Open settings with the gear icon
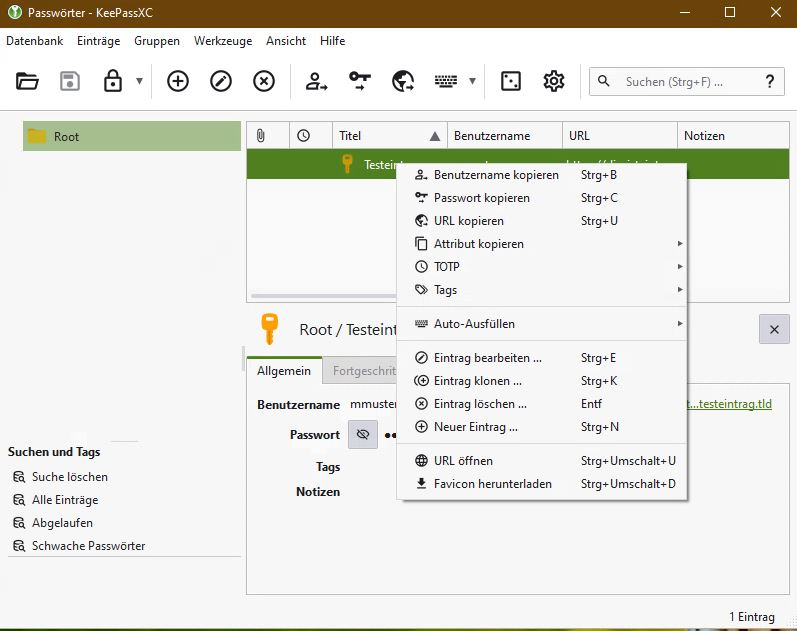 tap(554, 82)
